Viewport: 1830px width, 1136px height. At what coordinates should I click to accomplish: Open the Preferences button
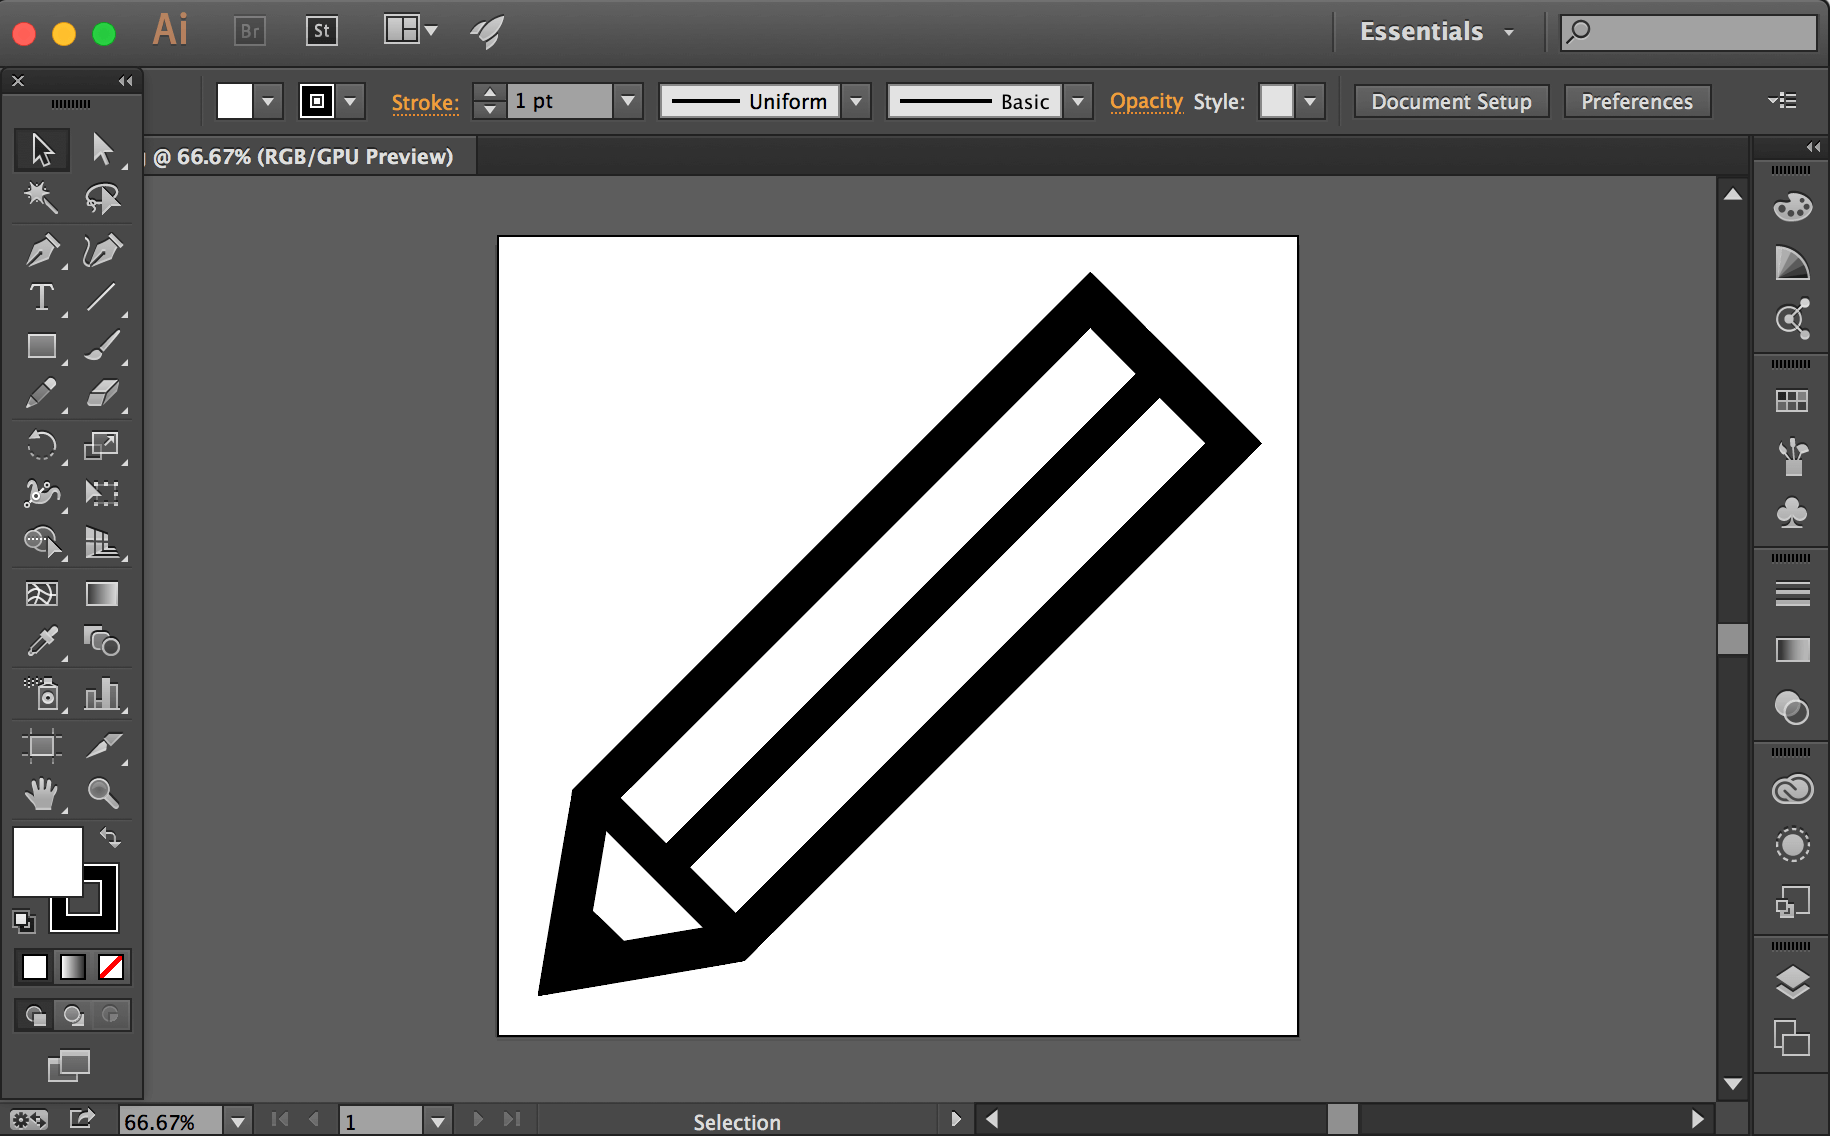click(1637, 101)
